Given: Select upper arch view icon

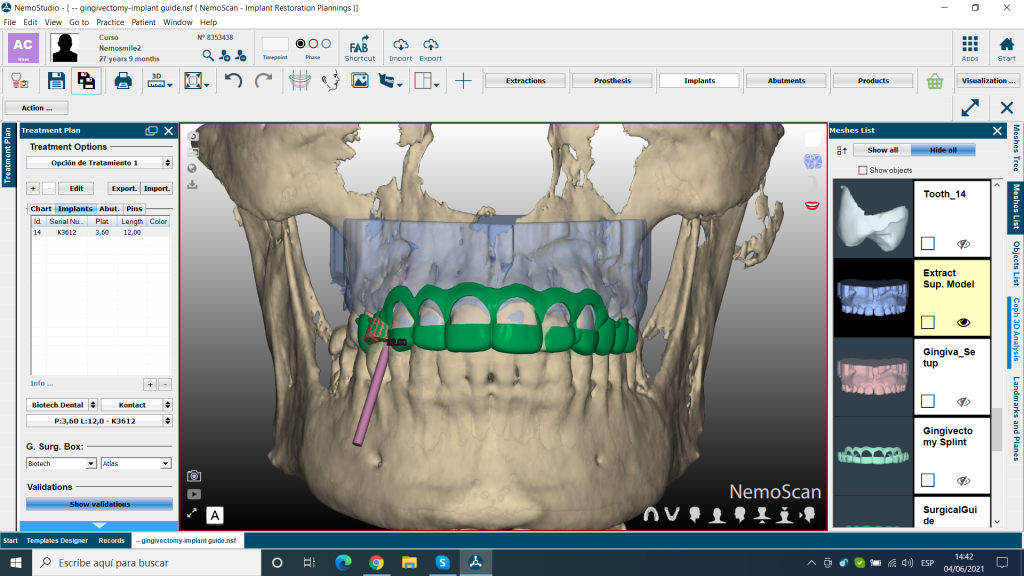Looking at the screenshot, I should pos(651,515).
